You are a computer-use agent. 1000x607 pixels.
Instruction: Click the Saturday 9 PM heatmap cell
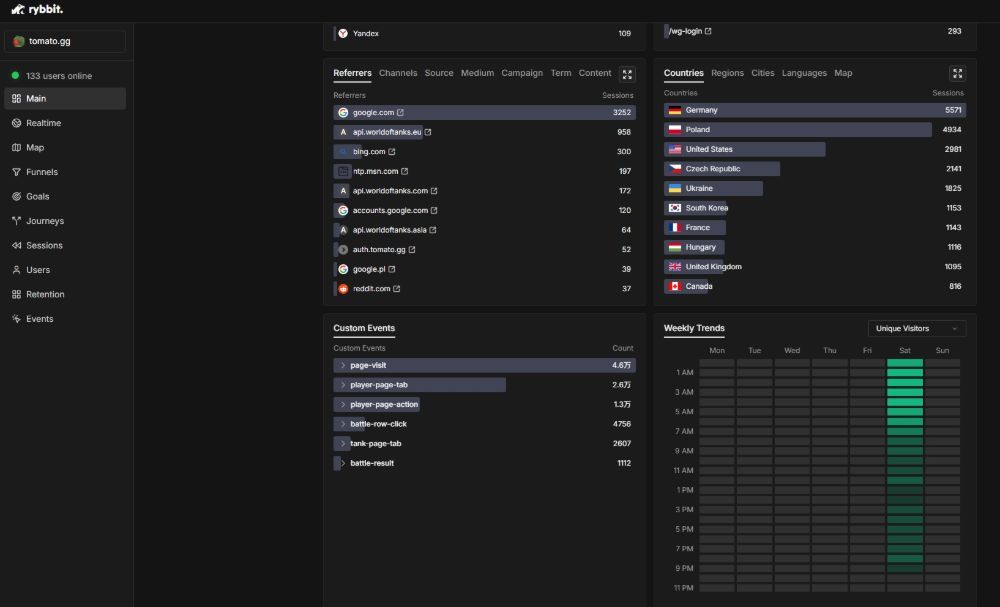tap(904, 569)
